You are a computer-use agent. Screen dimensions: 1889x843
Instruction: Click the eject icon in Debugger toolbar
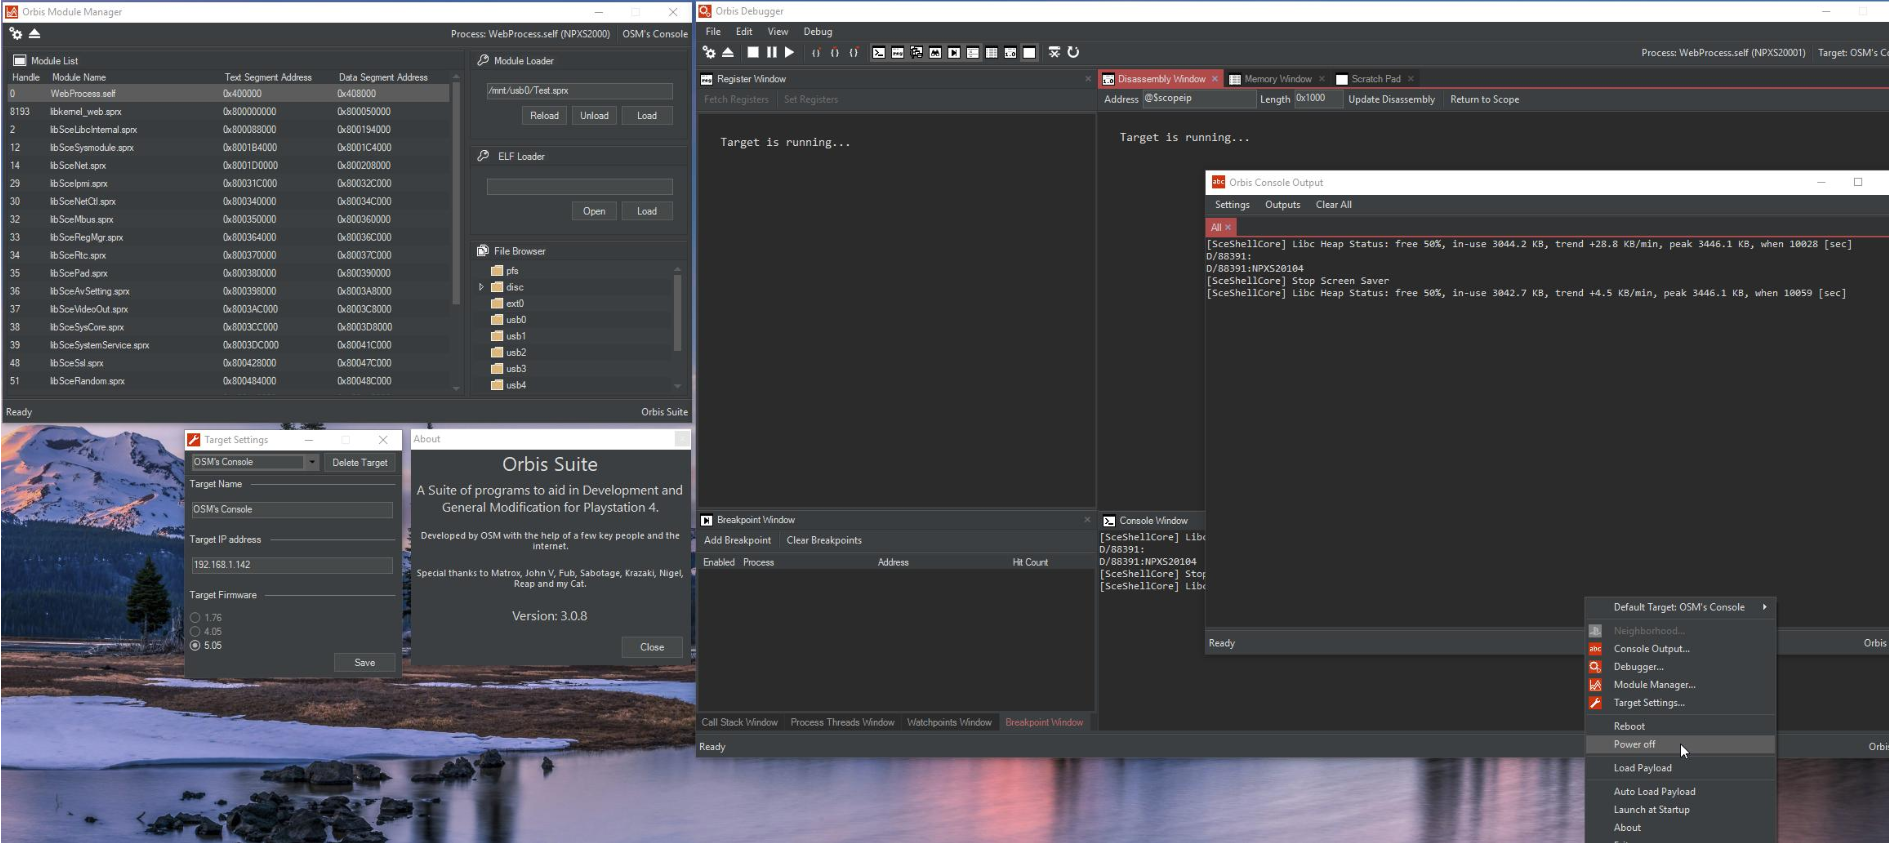(x=728, y=52)
